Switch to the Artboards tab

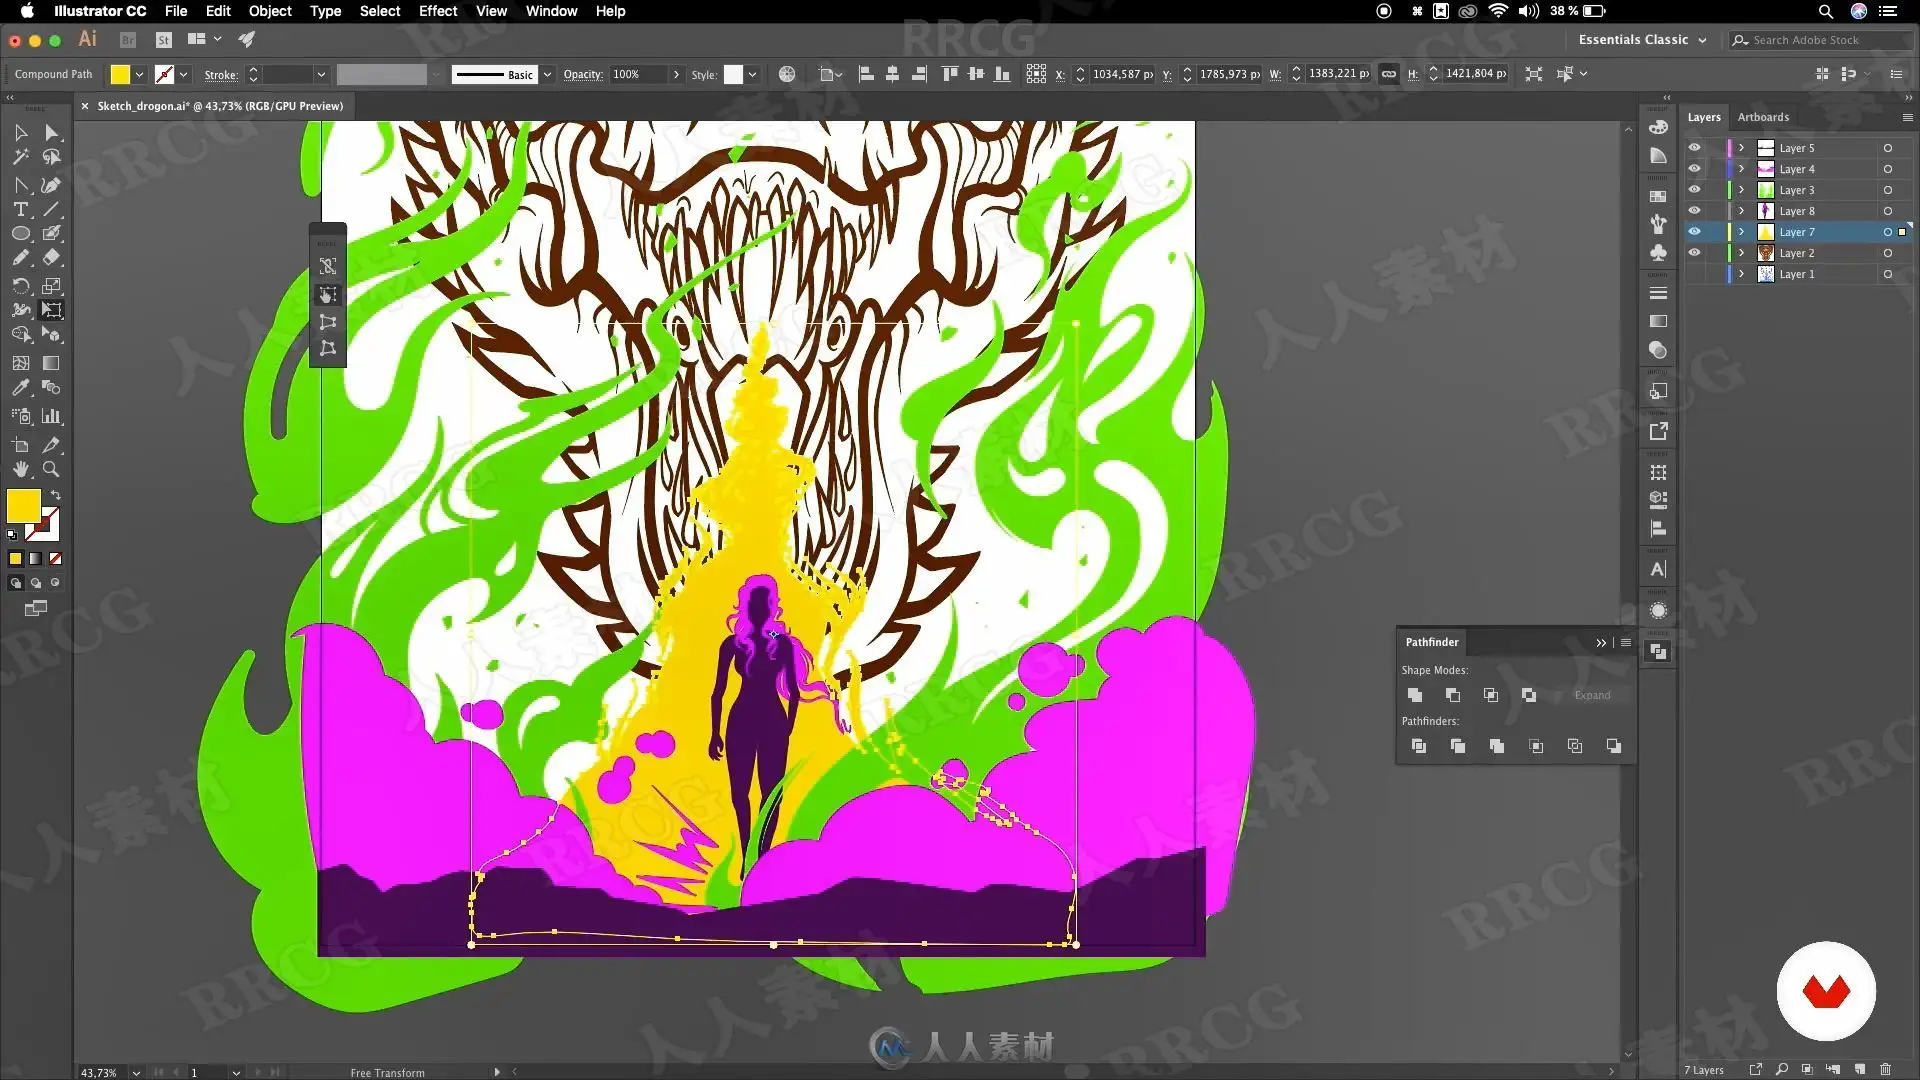click(x=1763, y=117)
